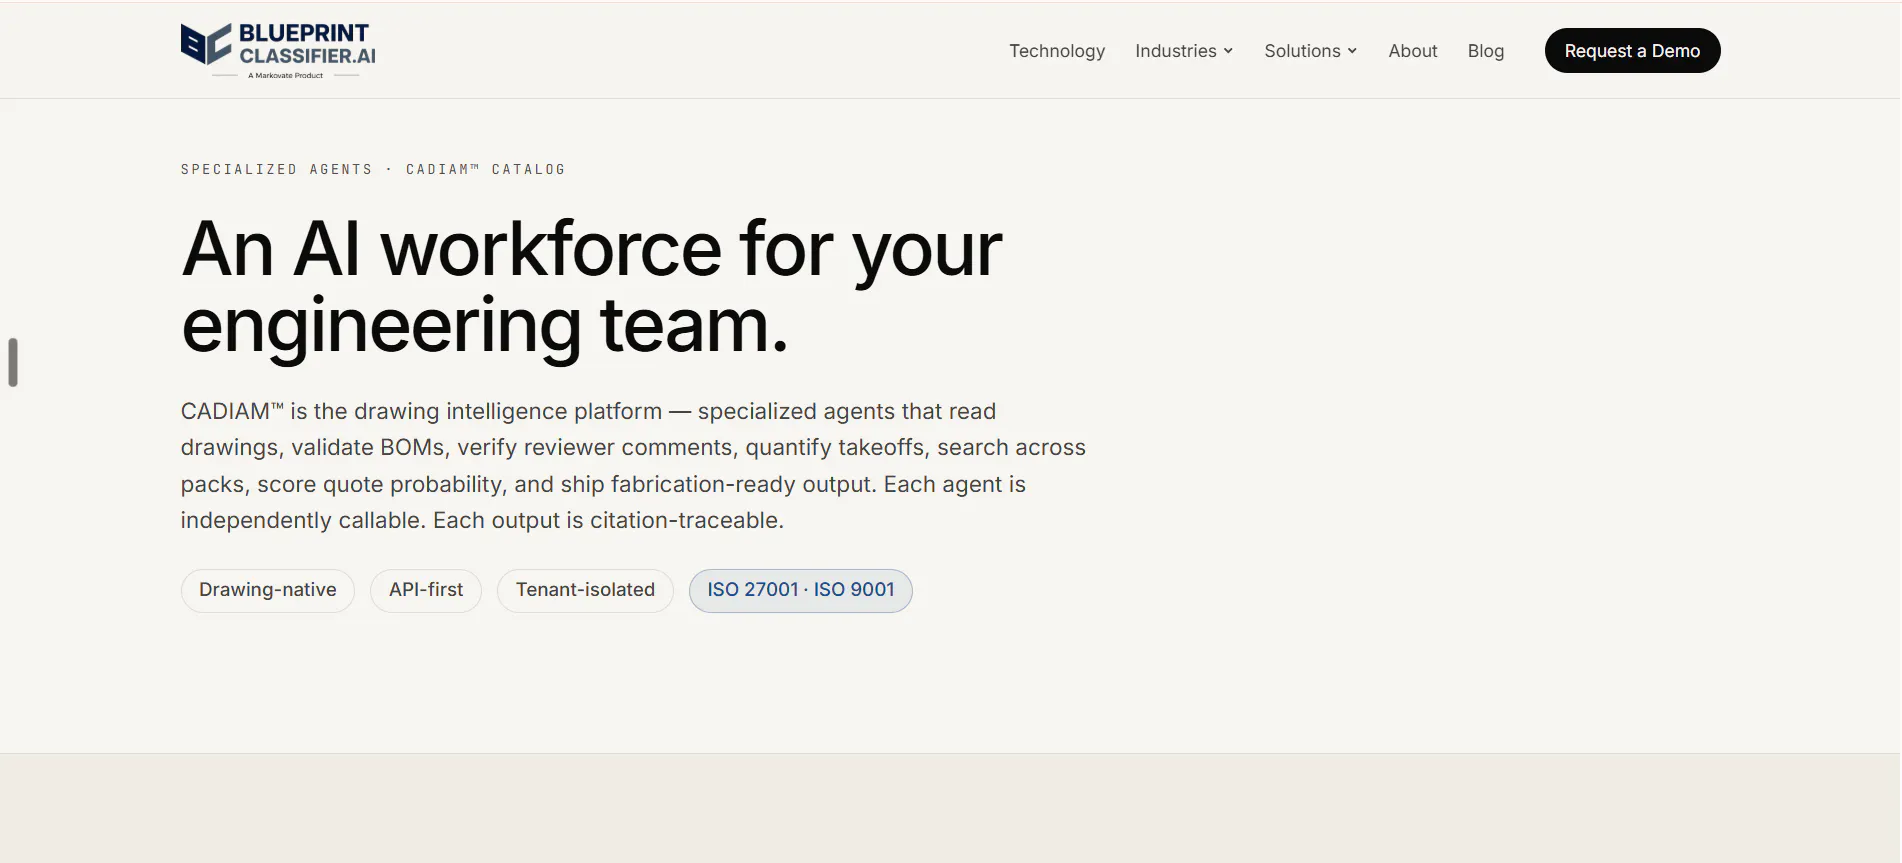Go to the About page
The width and height of the screenshot is (1902, 863).
(1412, 51)
